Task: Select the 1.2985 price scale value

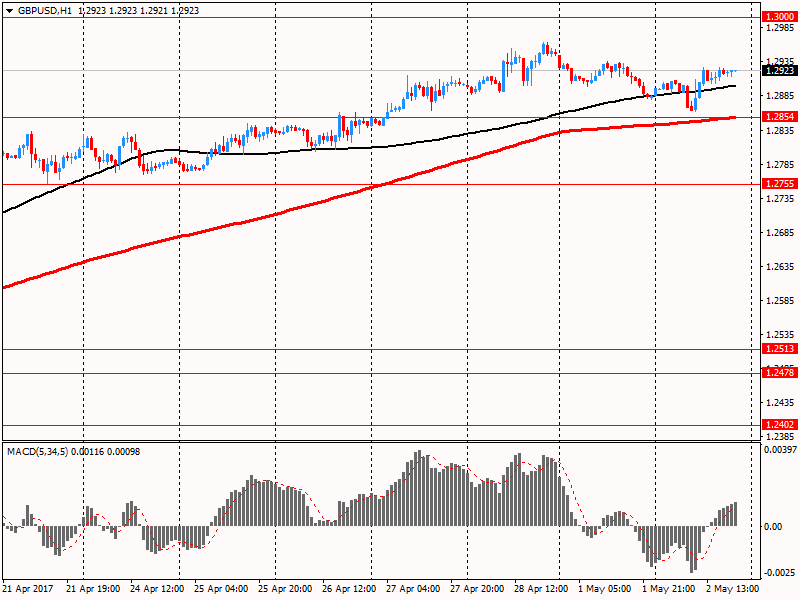Action: pyautogui.click(x=781, y=28)
